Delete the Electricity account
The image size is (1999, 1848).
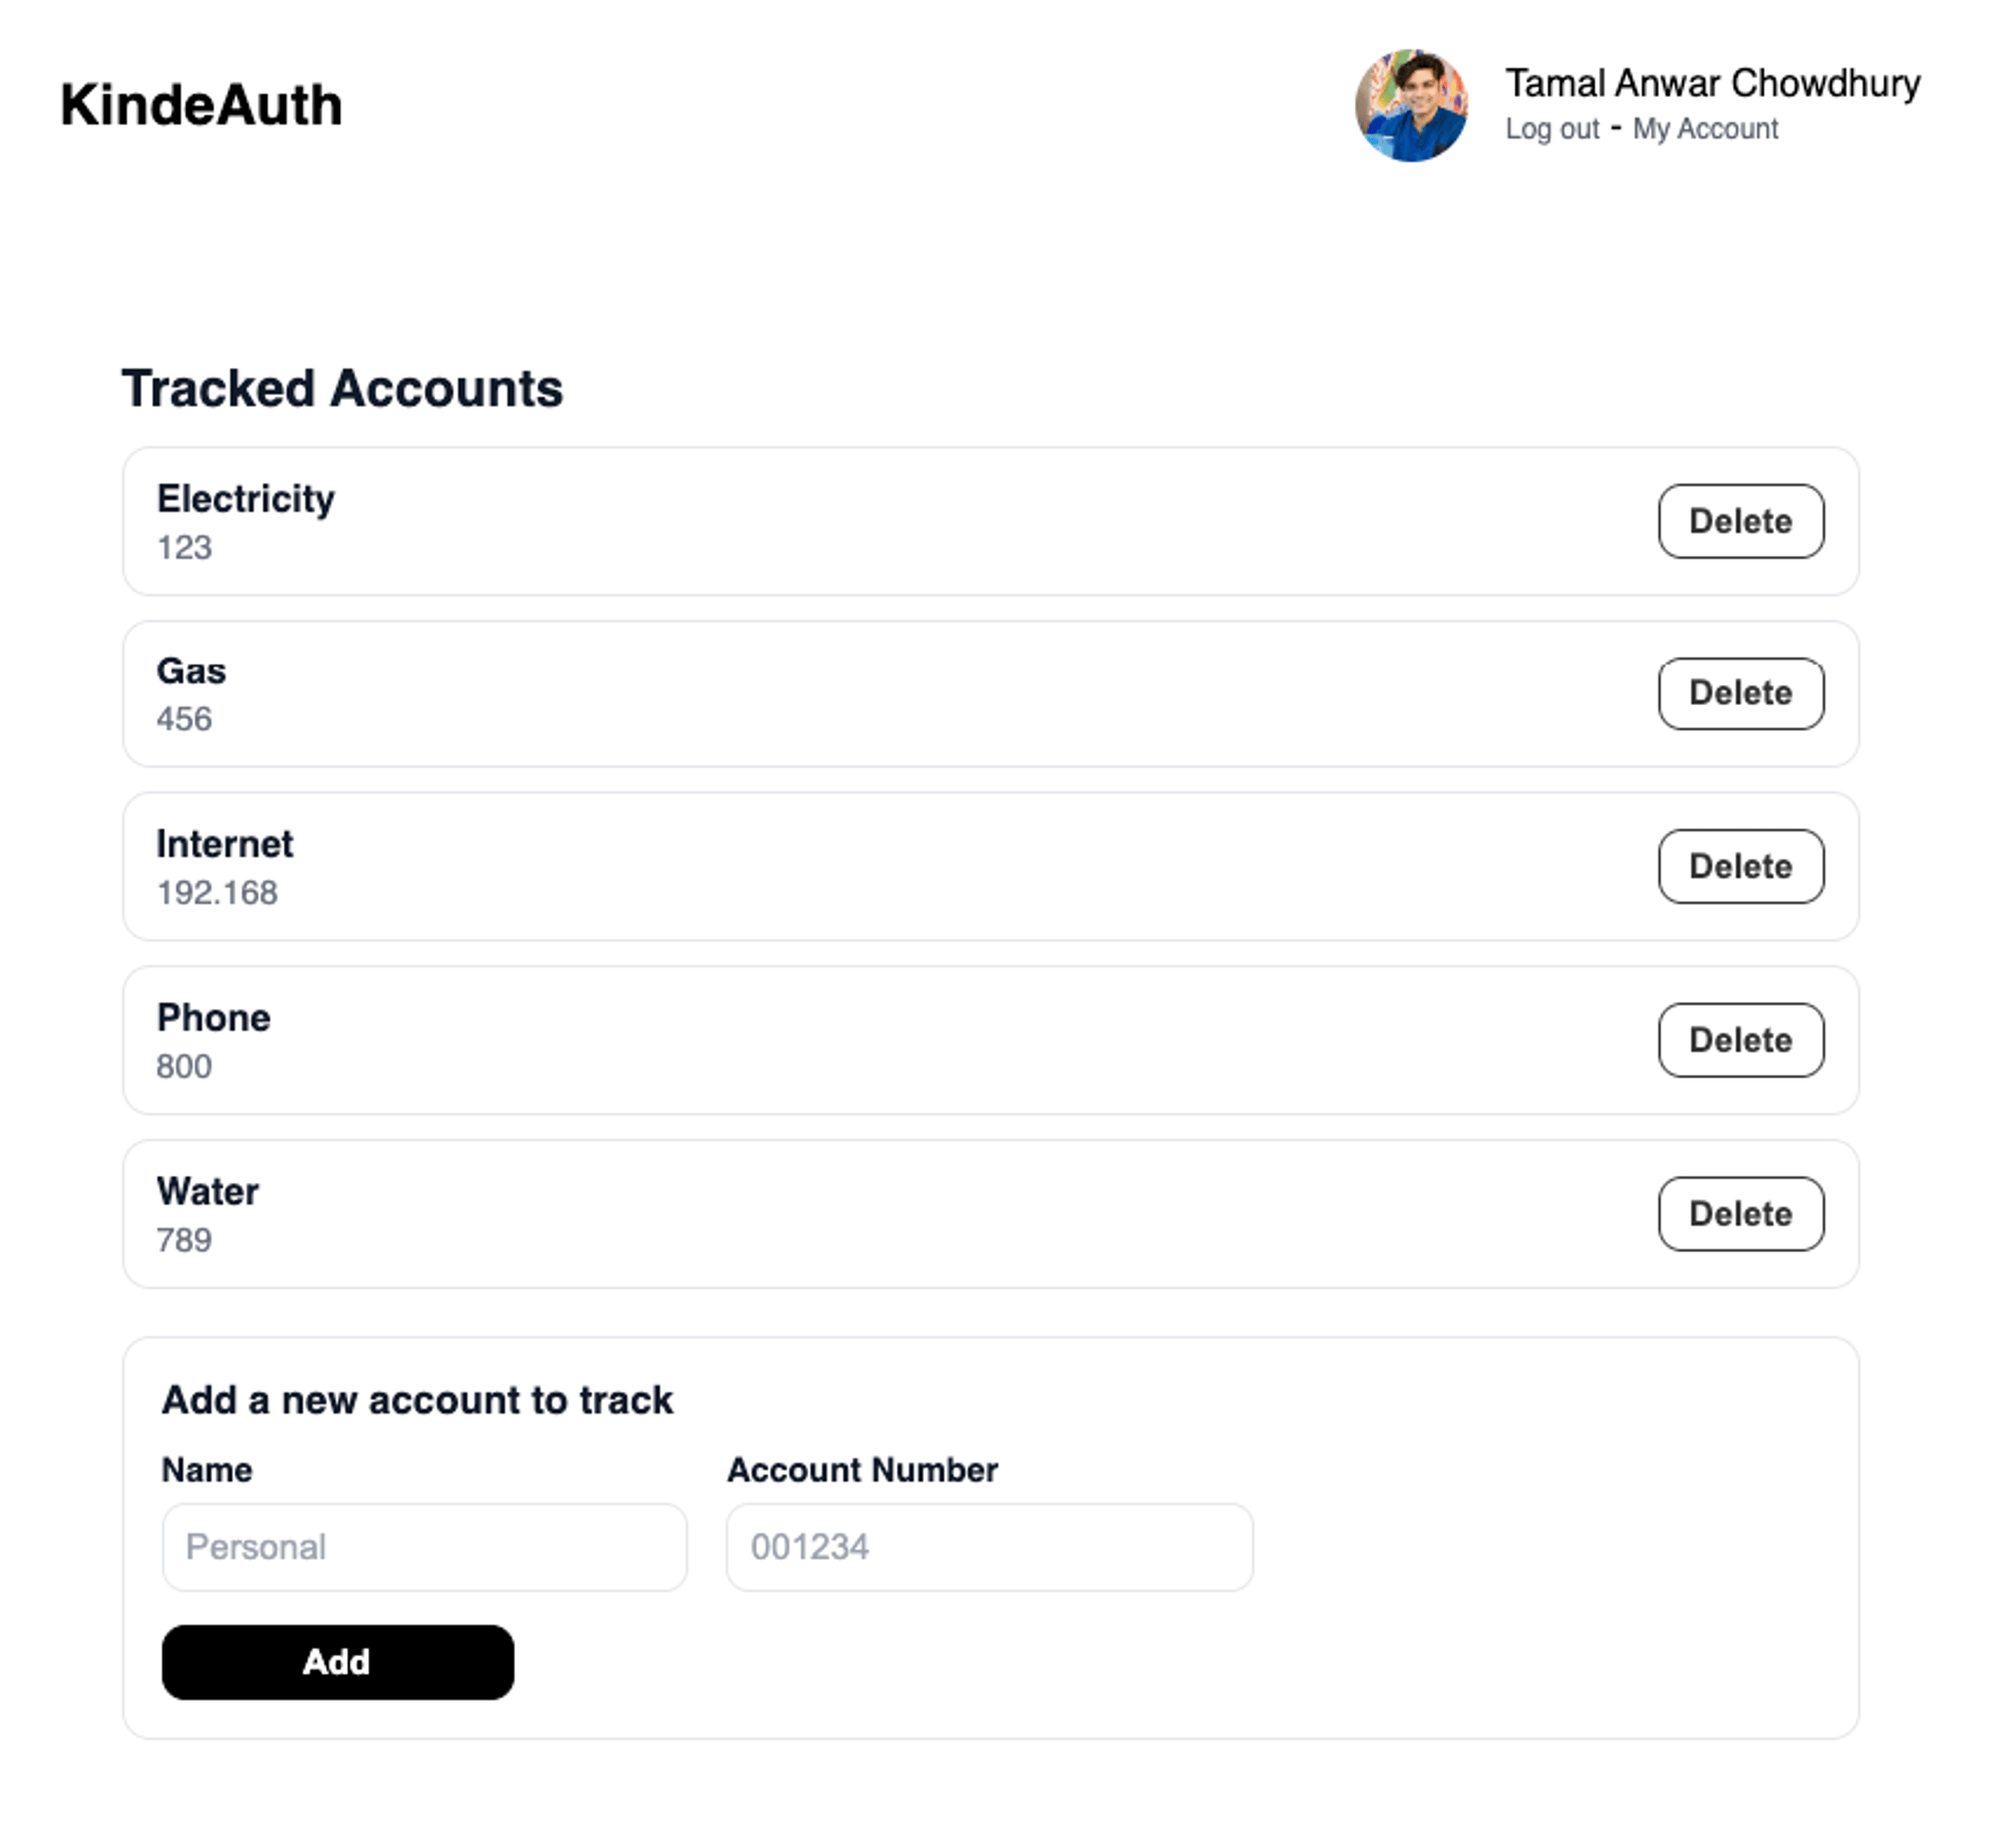[1740, 520]
